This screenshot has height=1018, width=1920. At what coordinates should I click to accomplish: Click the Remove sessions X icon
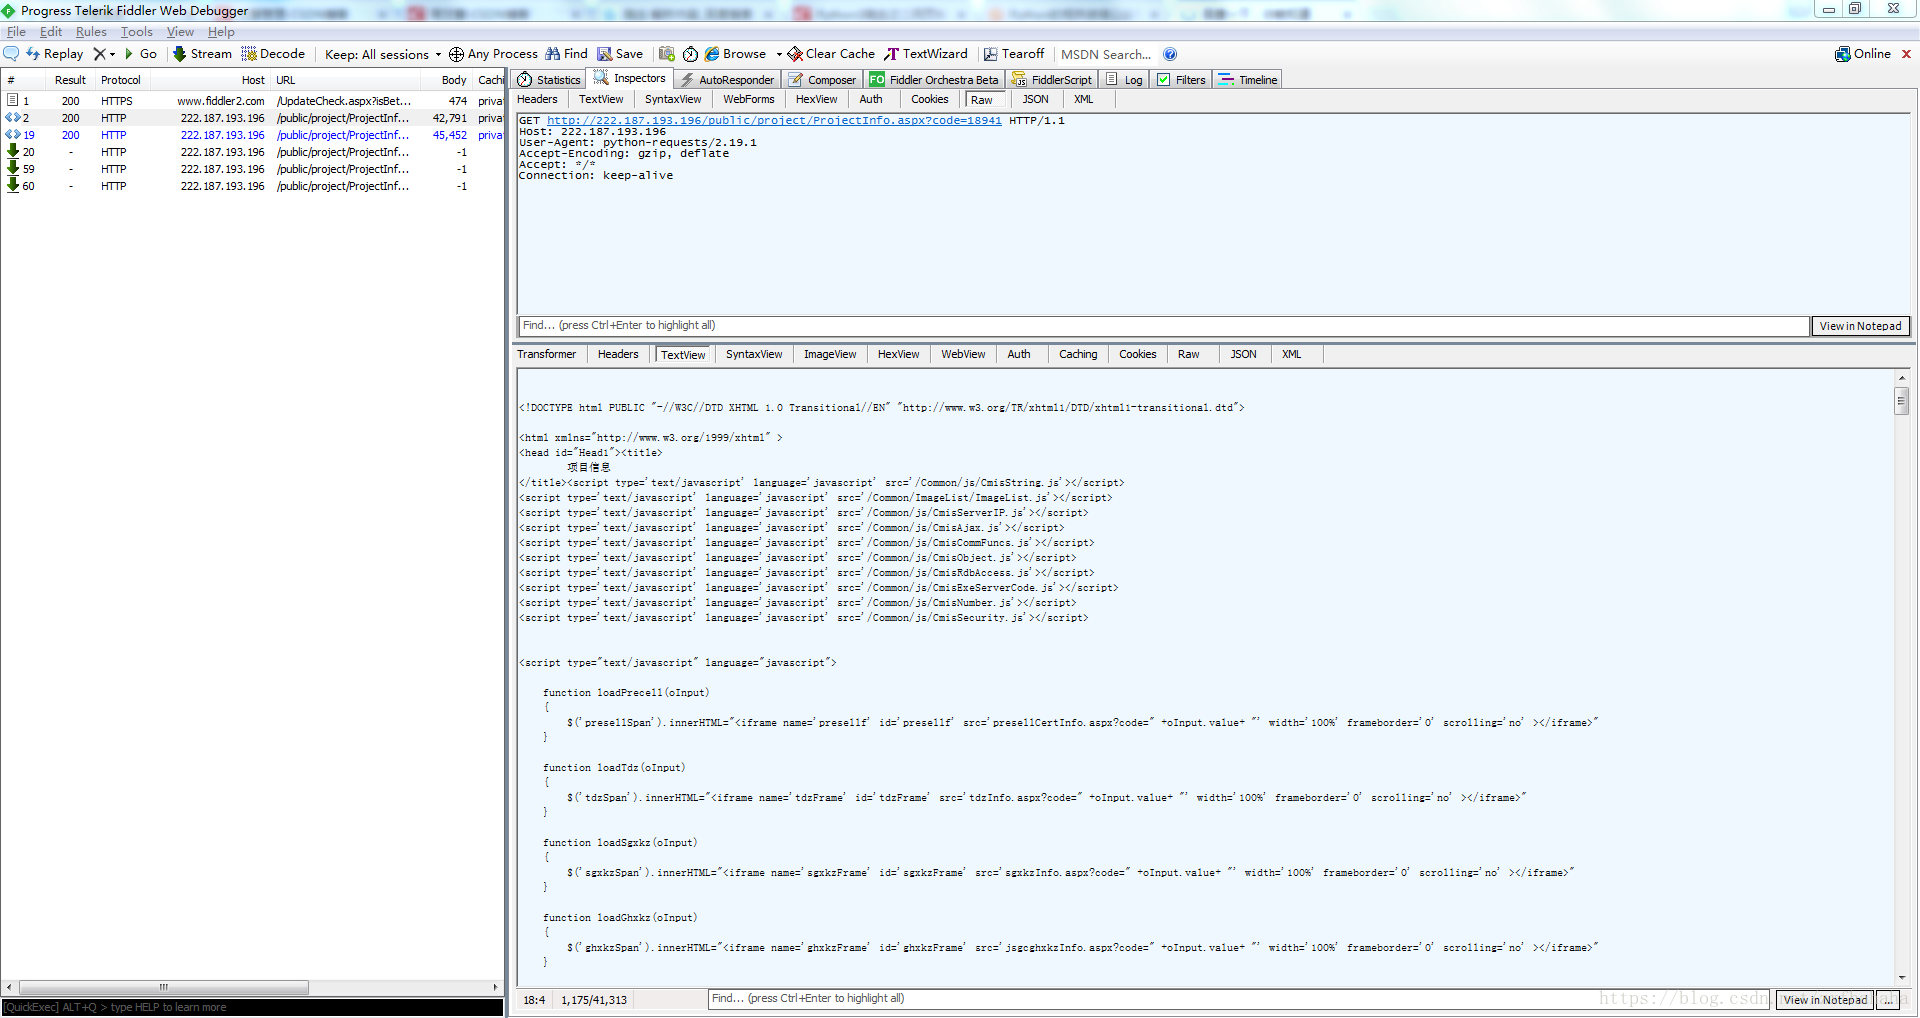[x=99, y=54]
